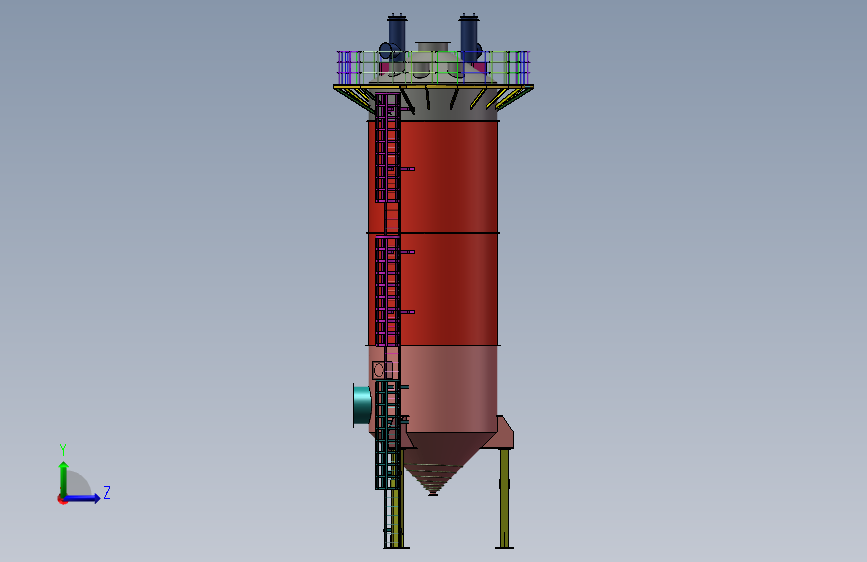Screen dimensions: 867x562
Task: Select the middle red cylindrical shell section
Action: tap(449, 289)
